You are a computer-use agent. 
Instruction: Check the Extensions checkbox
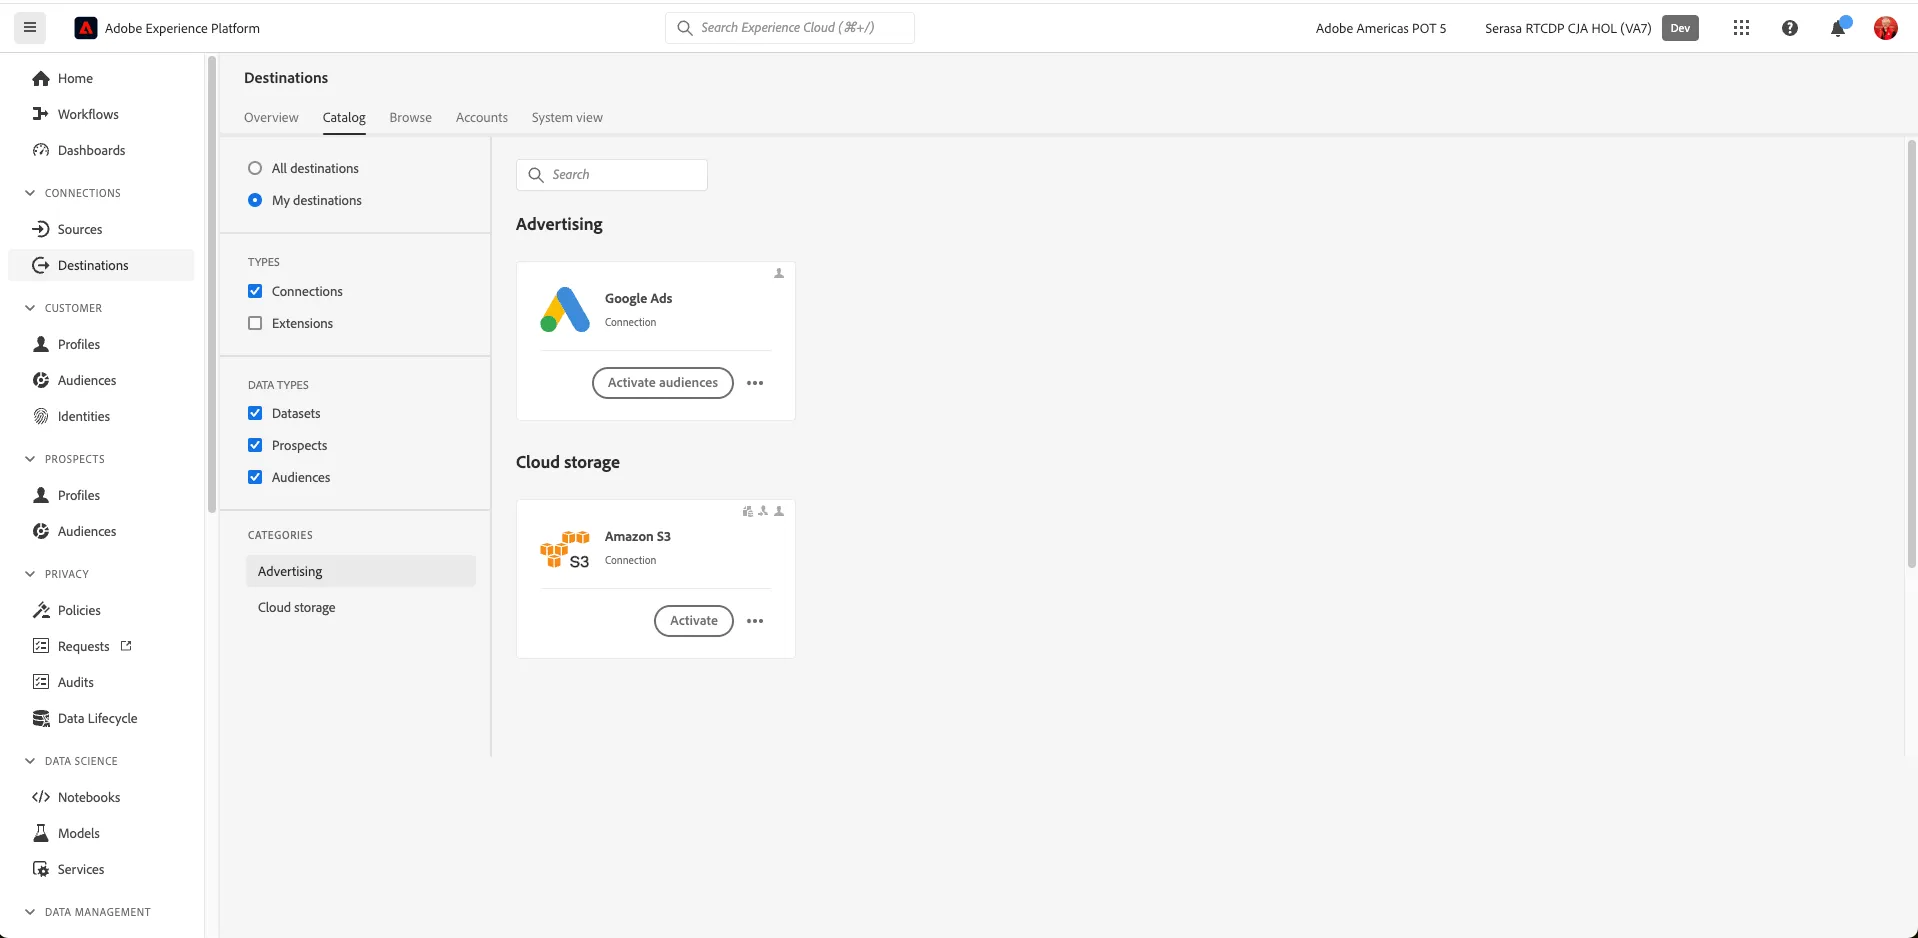point(255,323)
